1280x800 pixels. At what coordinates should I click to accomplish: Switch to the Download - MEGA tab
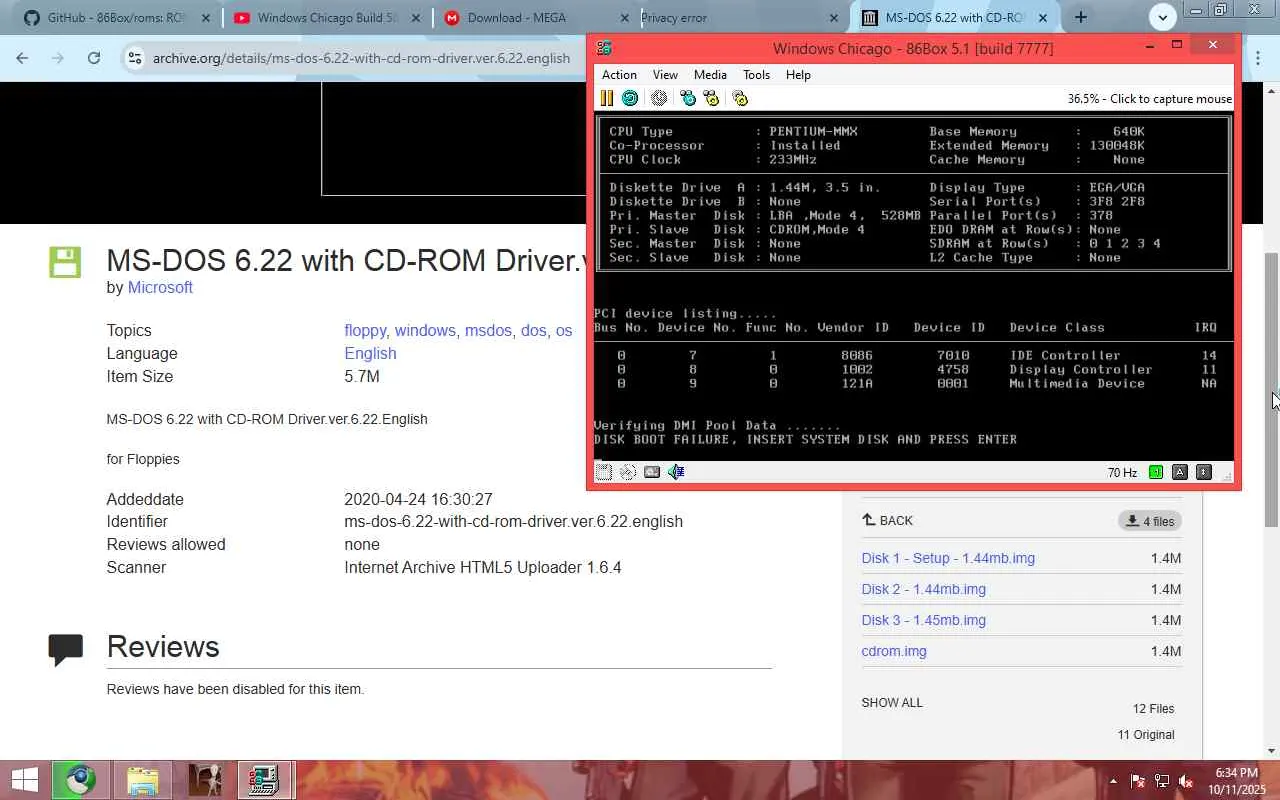pos(536,18)
